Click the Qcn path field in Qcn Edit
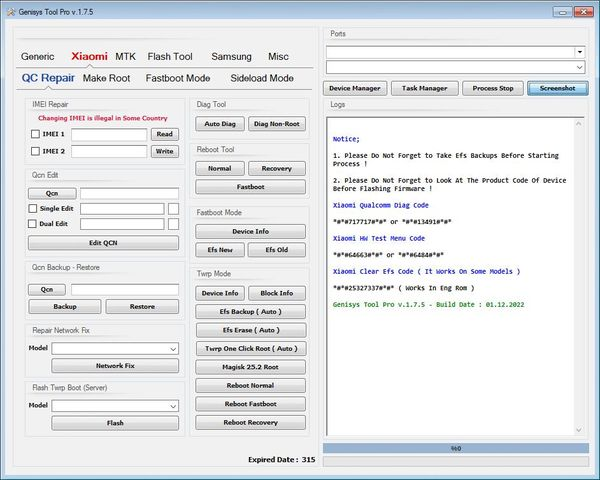 point(129,193)
